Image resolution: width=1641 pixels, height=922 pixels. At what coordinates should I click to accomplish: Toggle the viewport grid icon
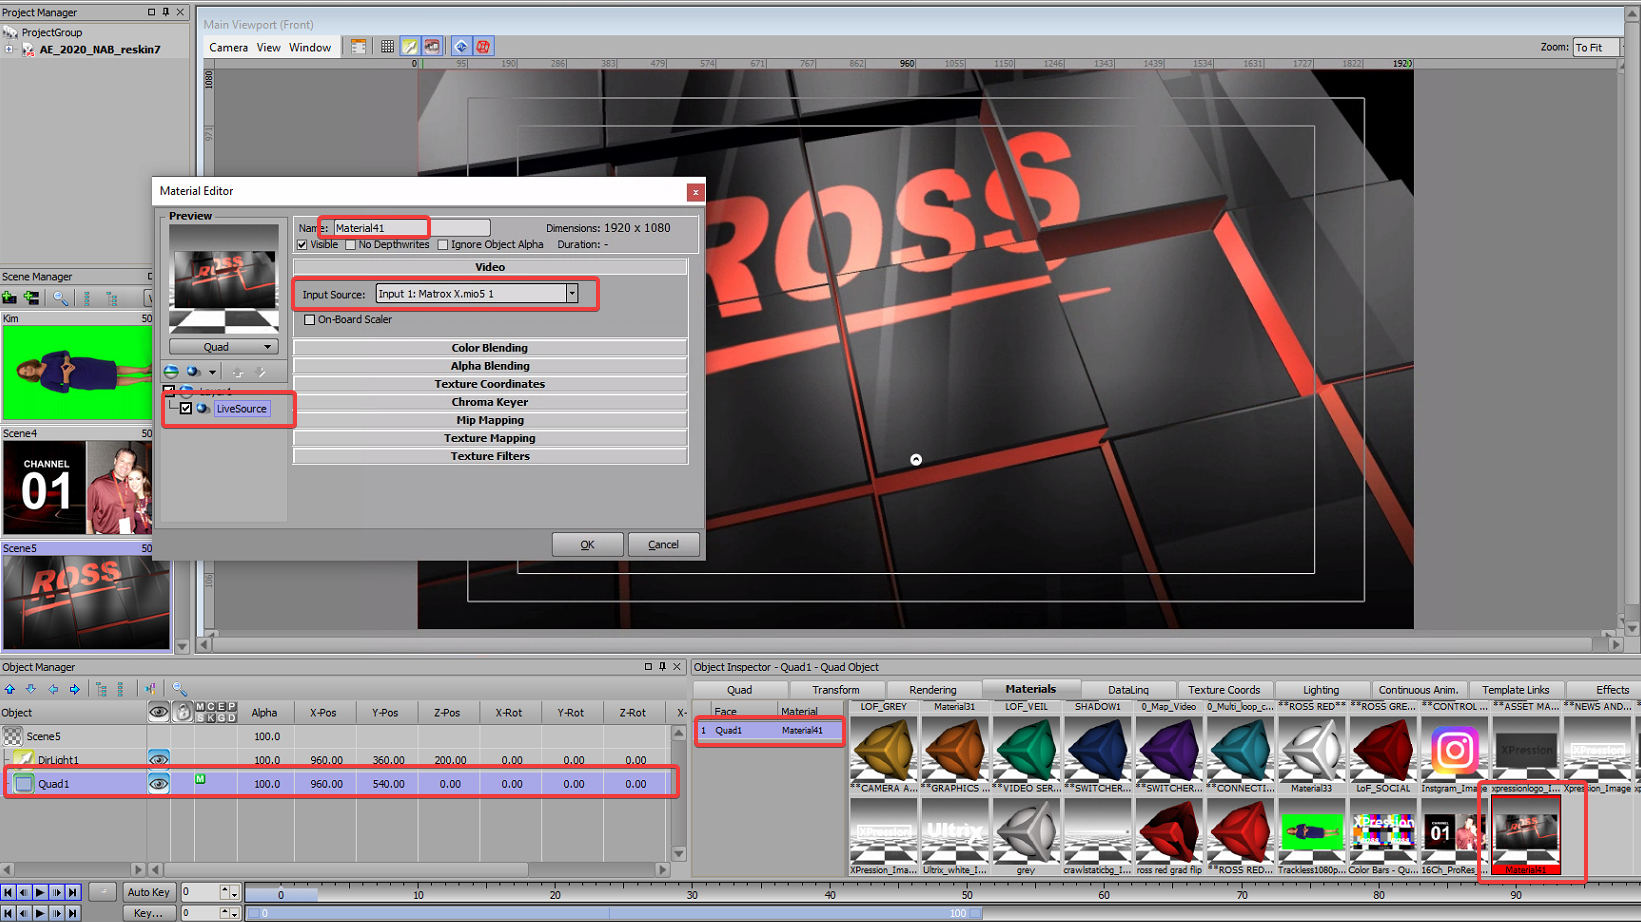tap(387, 47)
